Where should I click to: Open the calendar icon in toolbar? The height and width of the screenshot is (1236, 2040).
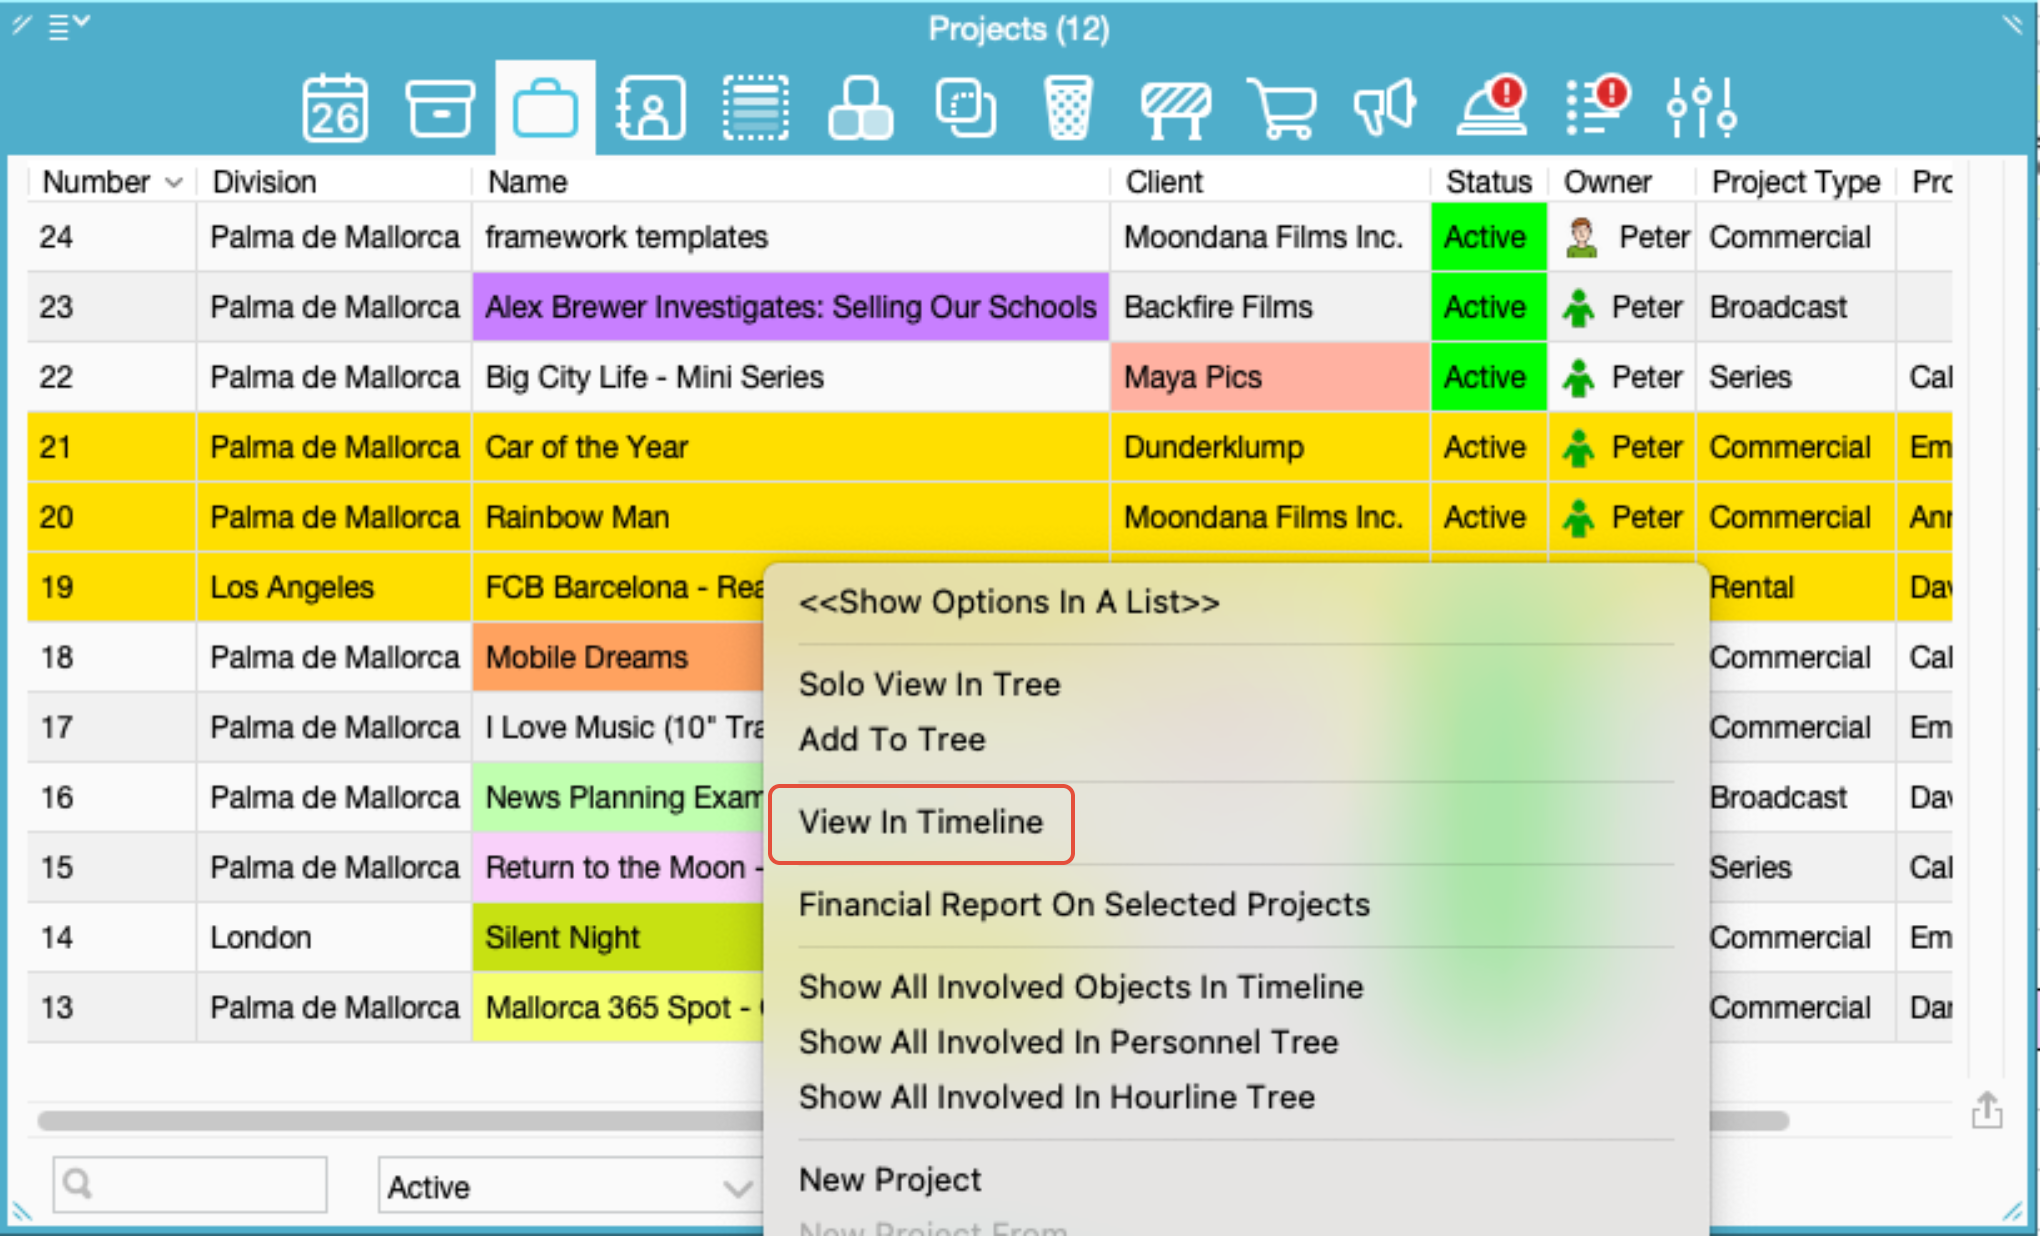(335, 108)
